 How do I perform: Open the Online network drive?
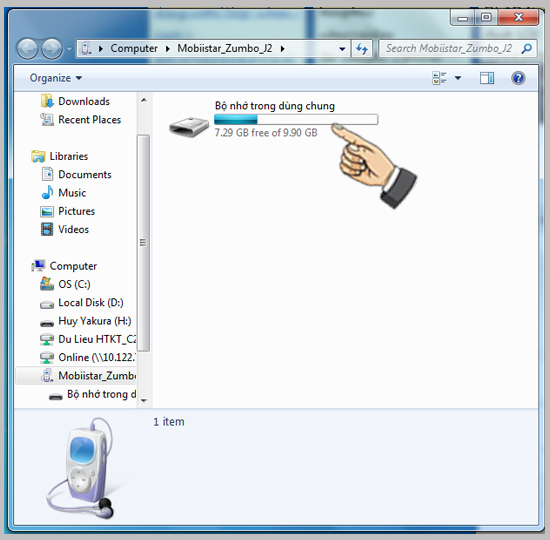tap(96, 357)
